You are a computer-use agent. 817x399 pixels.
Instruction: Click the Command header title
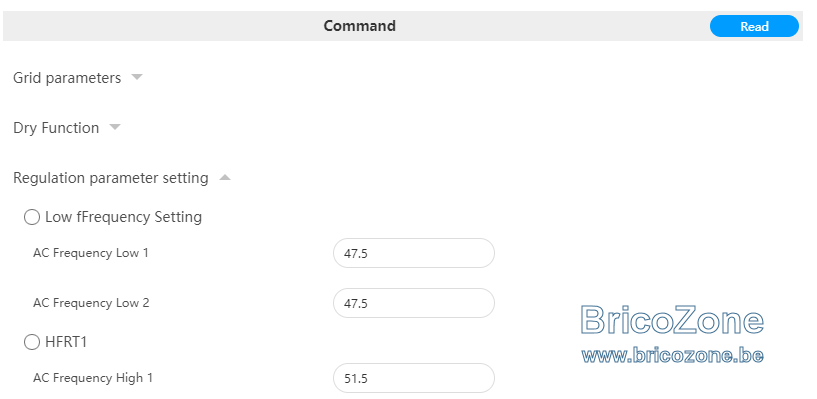pos(360,26)
